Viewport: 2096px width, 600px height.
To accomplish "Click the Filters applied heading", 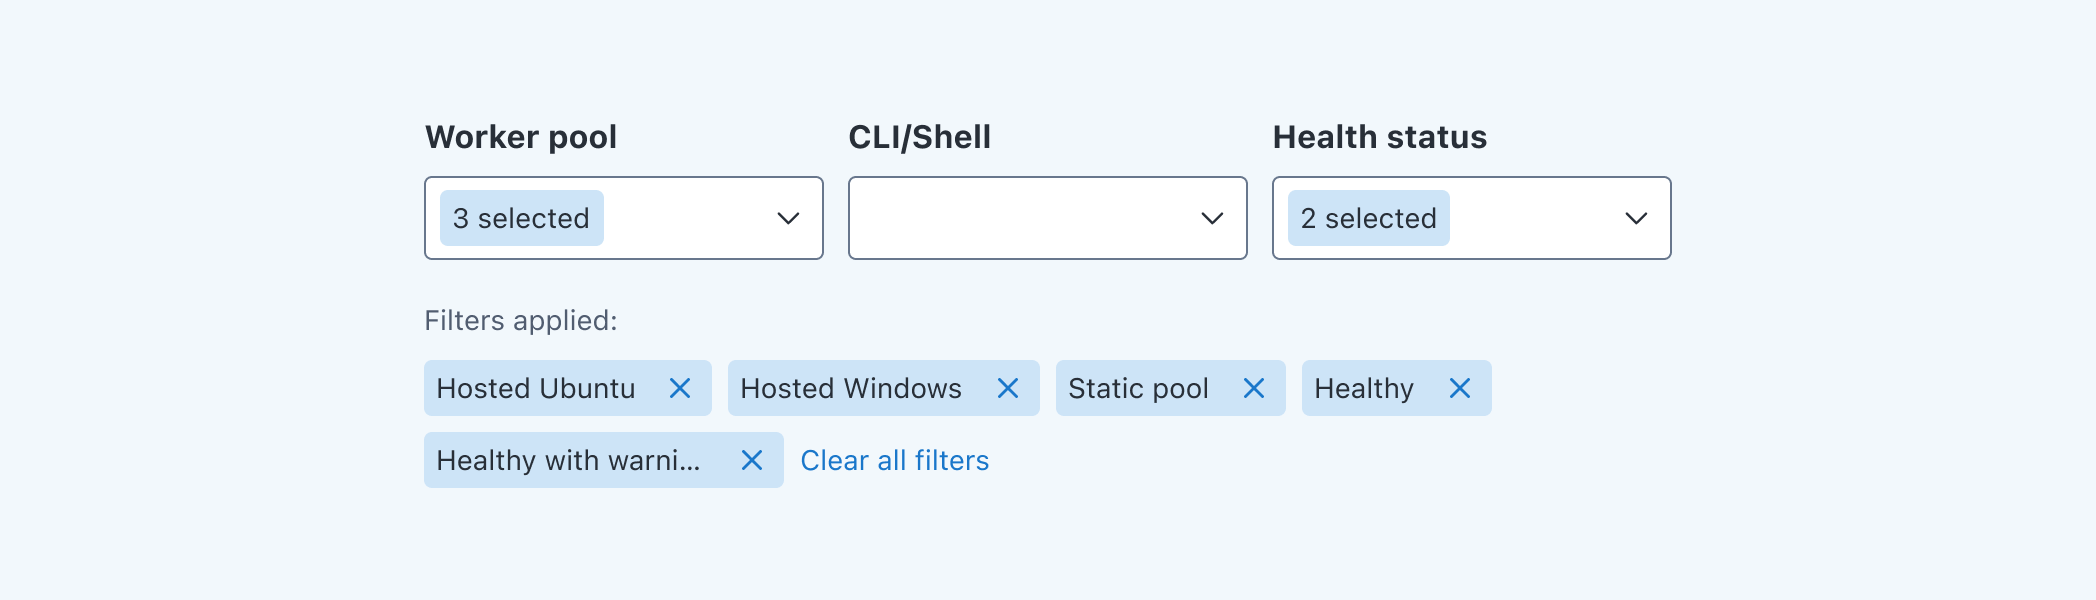I will click(519, 321).
